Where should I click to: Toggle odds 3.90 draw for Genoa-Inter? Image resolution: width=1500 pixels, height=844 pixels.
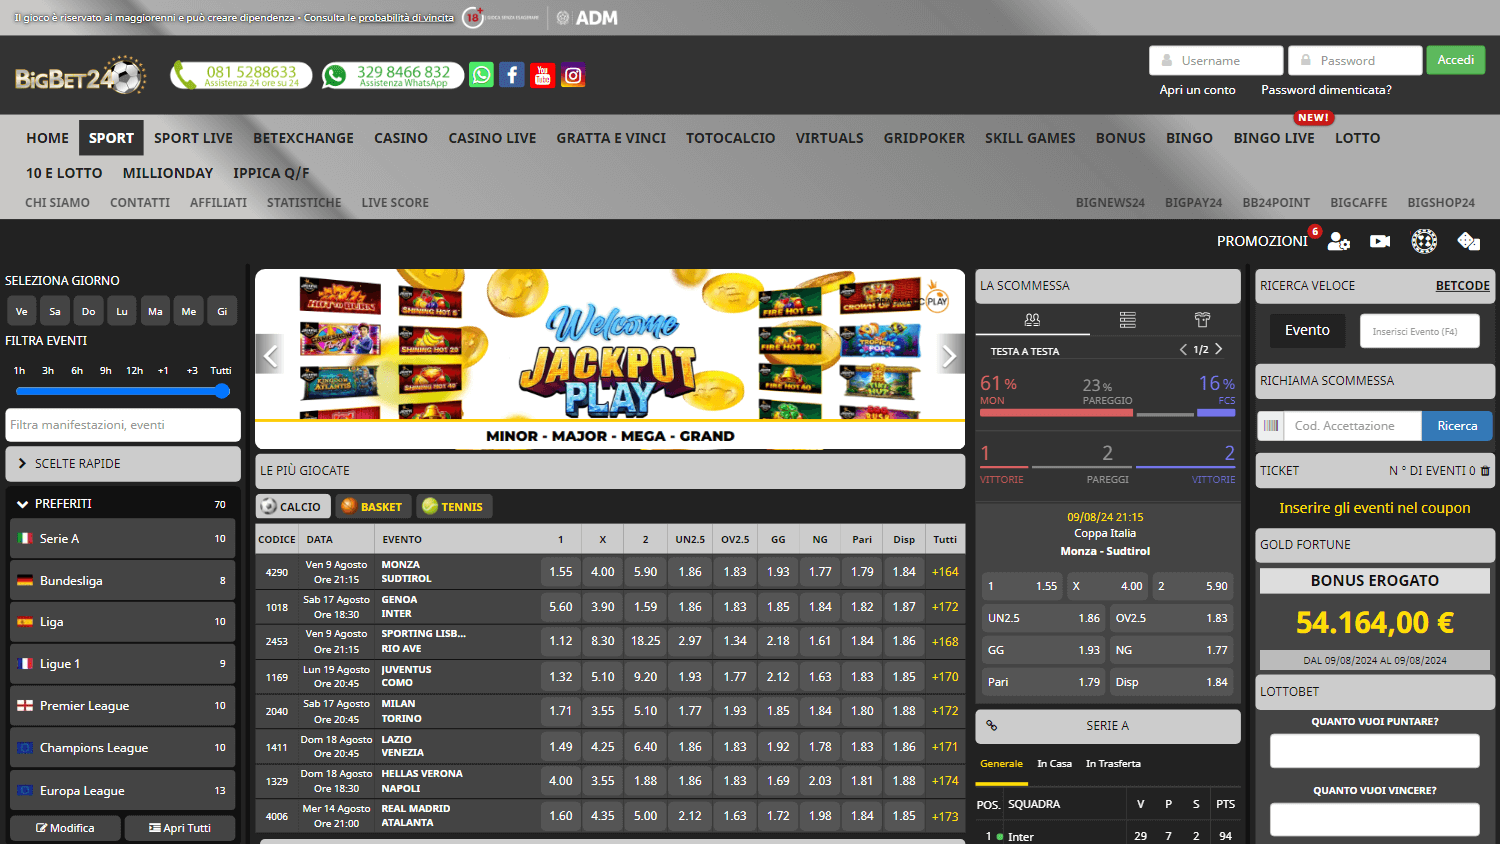603,607
